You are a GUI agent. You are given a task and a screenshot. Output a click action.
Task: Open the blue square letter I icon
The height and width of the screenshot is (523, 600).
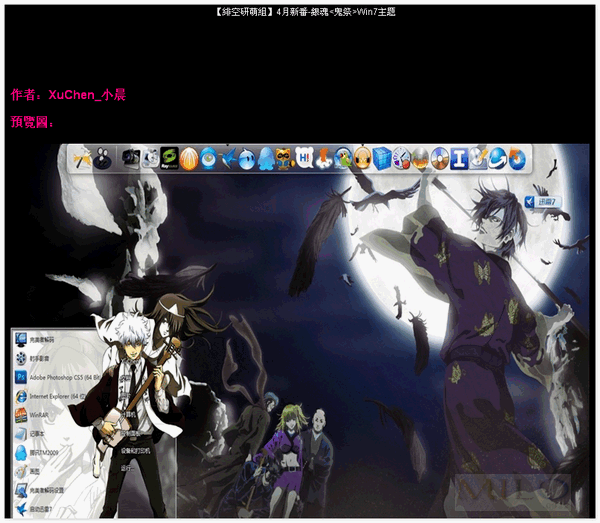click(x=459, y=158)
